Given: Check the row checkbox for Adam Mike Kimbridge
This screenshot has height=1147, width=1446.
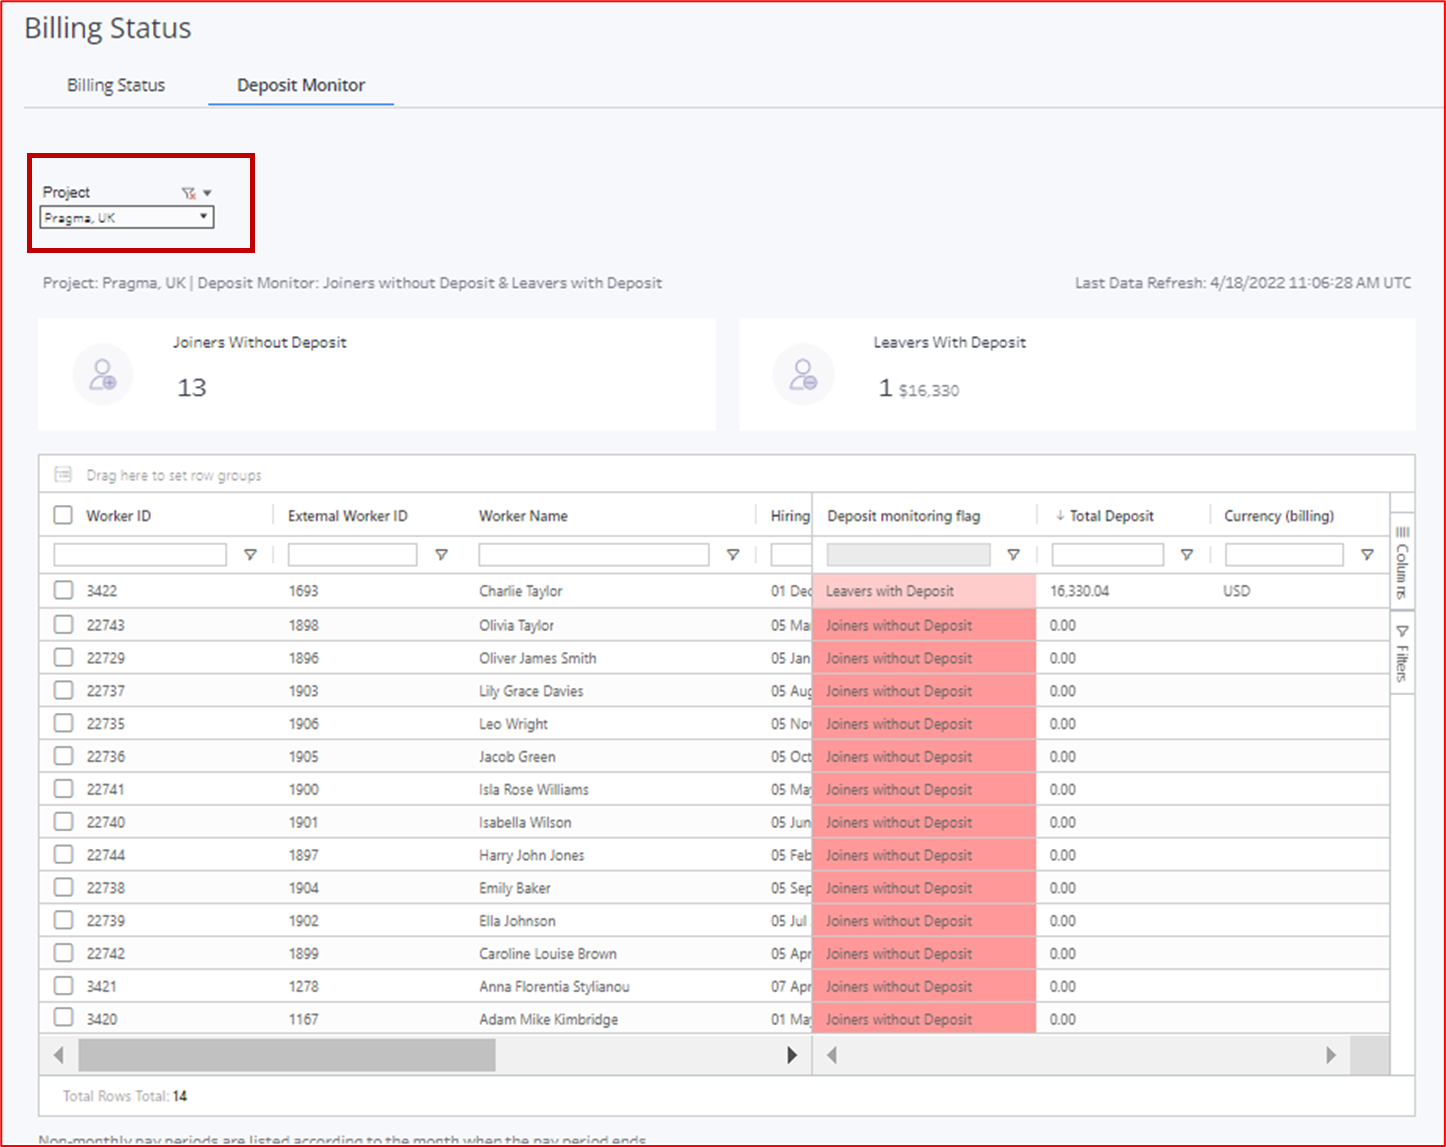Looking at the screenshot, I should [x=63, y=1018].
